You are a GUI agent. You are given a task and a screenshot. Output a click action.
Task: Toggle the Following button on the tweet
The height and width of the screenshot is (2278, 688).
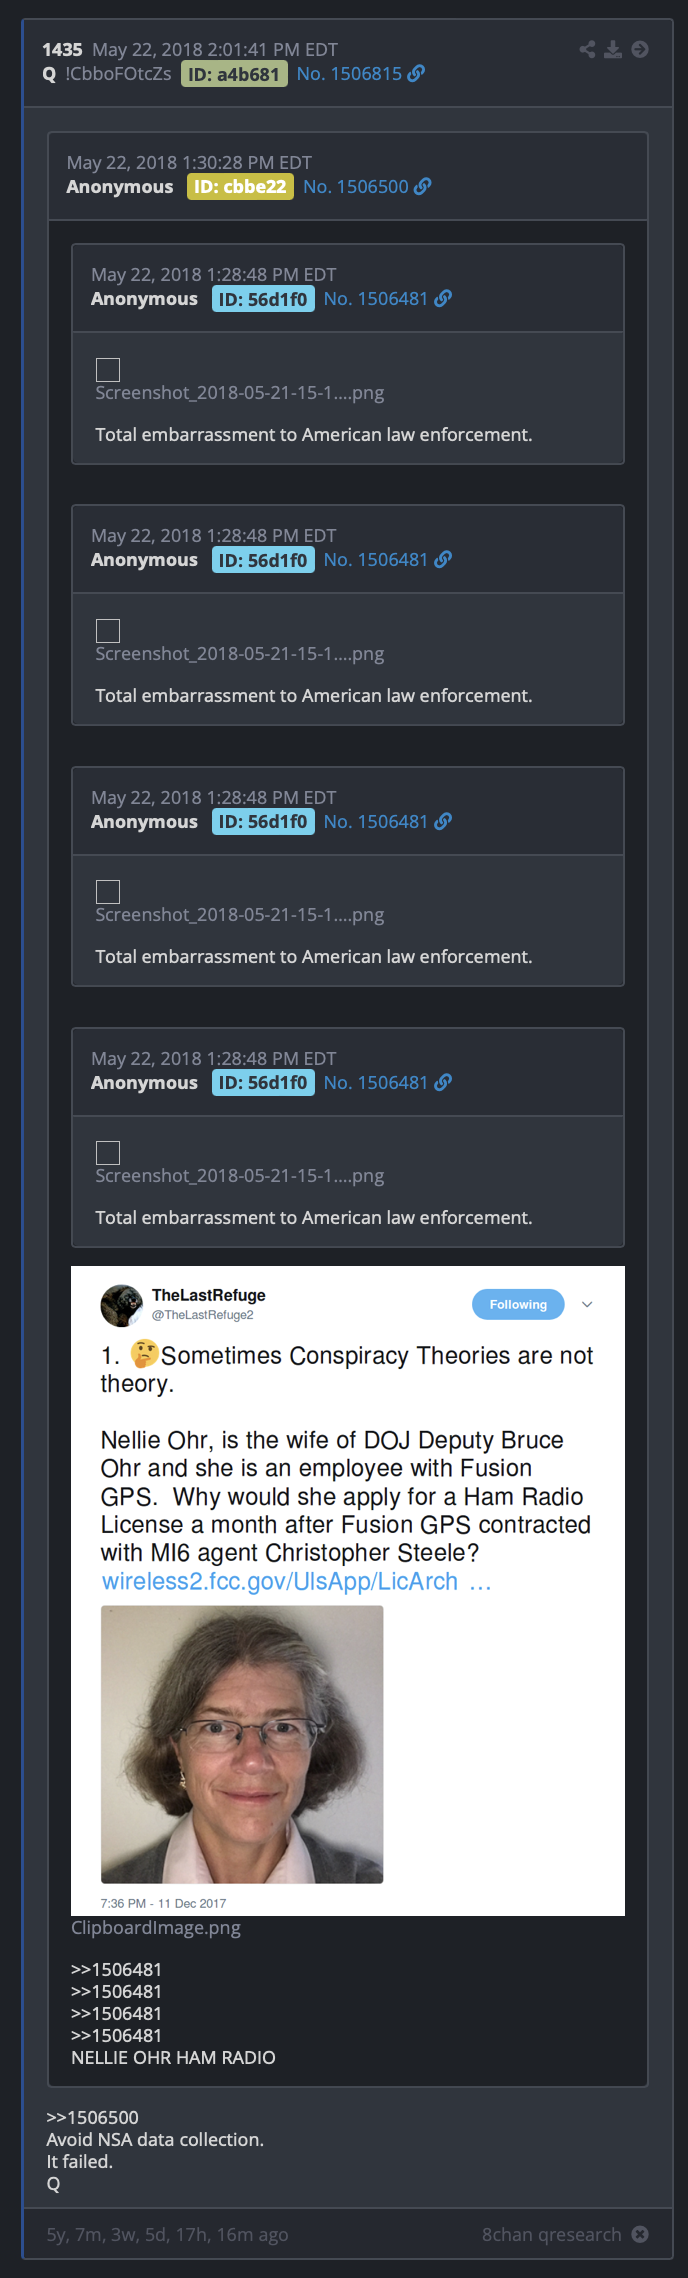[518, 1304]
